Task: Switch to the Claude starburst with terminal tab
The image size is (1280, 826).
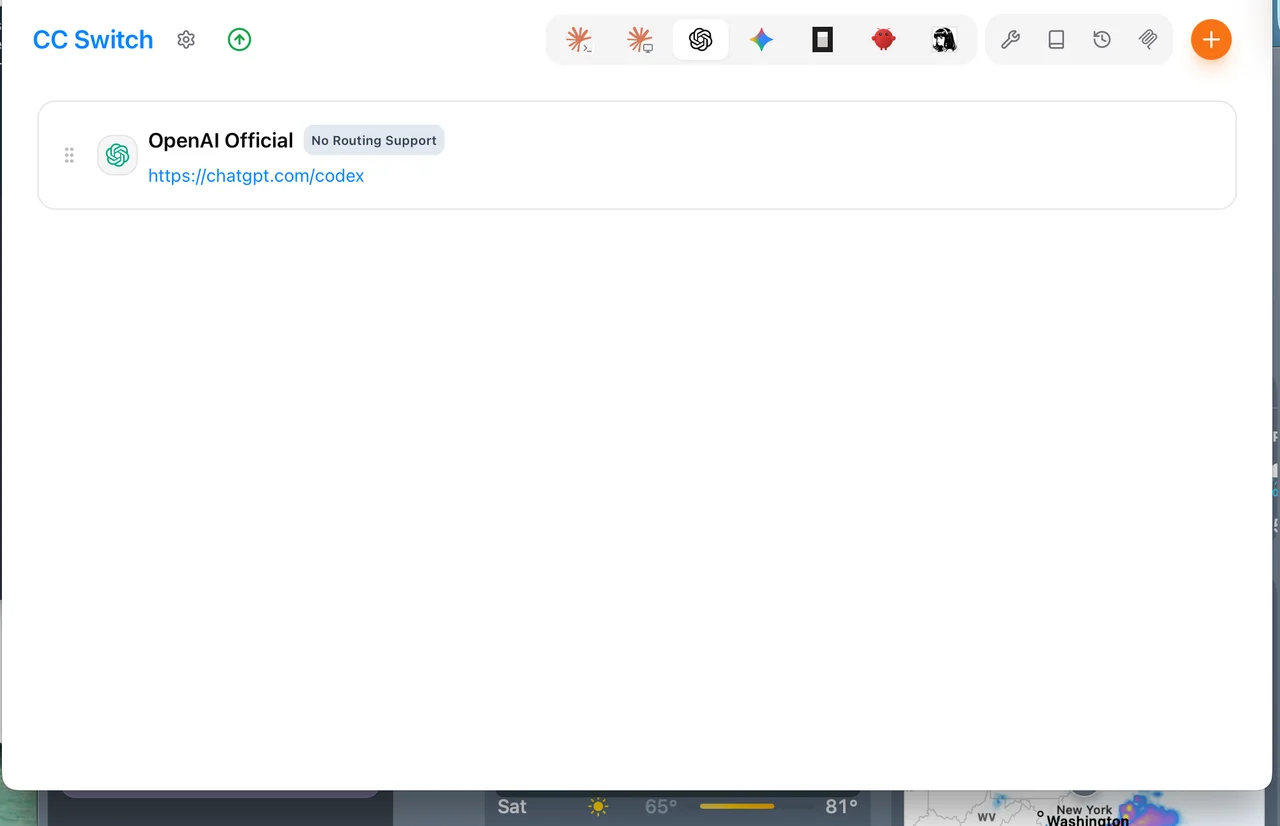Action: 579,40
